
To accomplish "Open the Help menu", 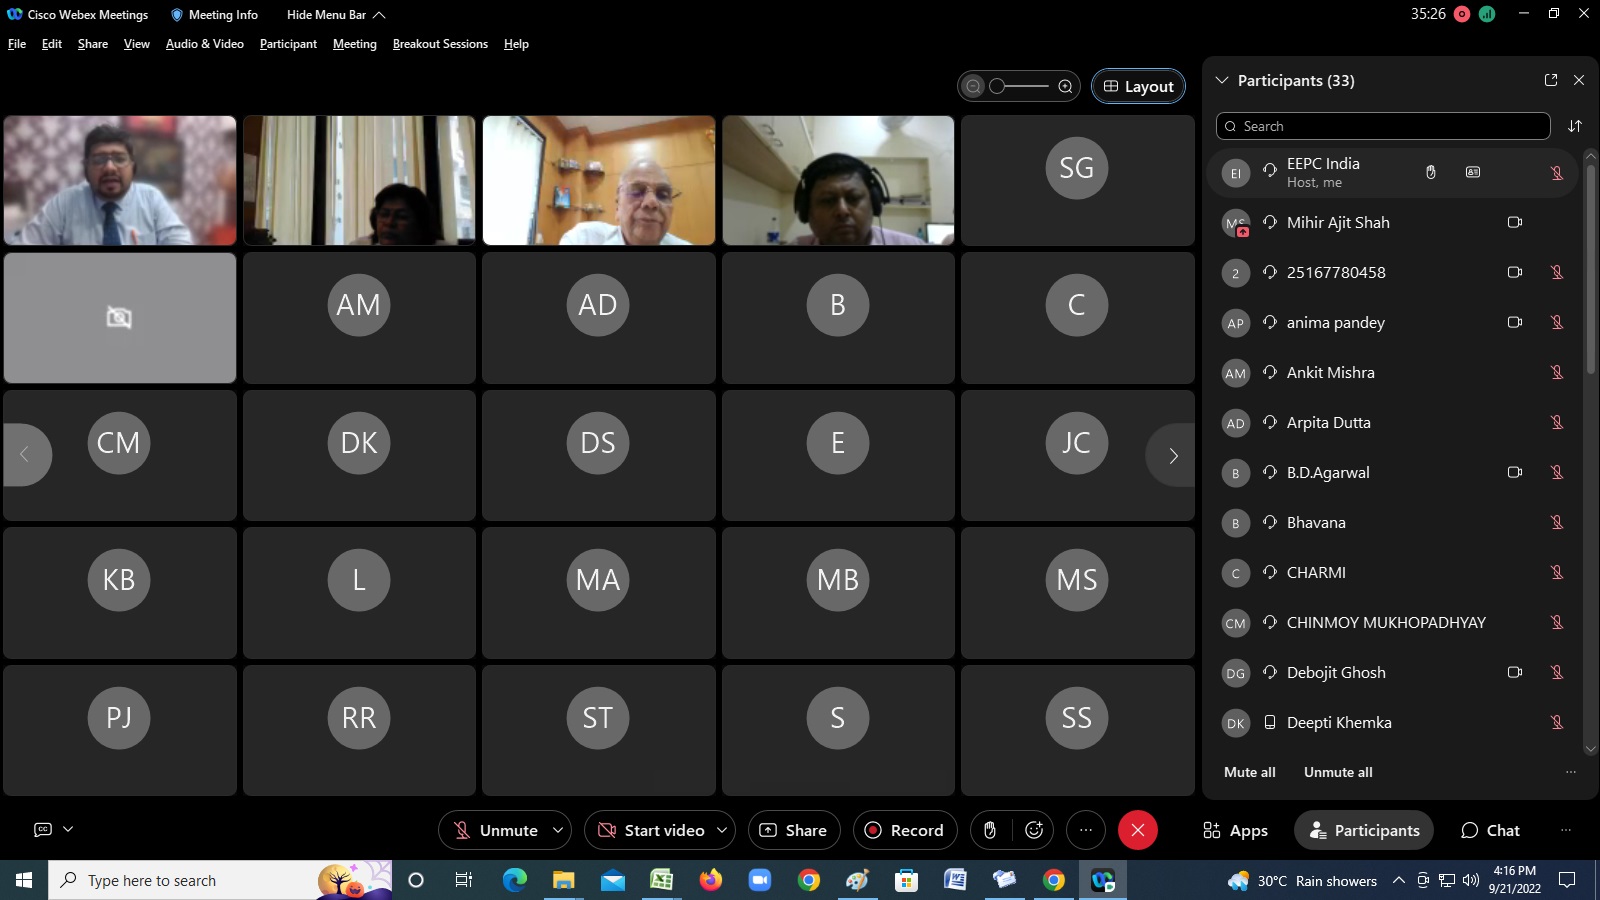I will (x=516, y=44).
